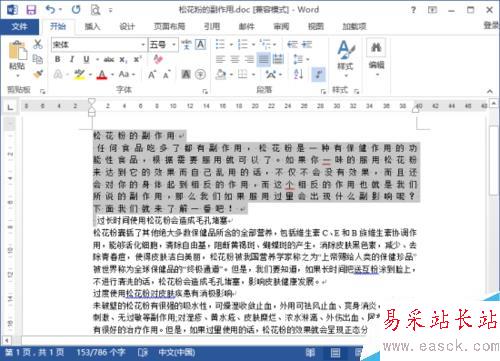
Task: Undo the last action
Action: tap(51, 10)
